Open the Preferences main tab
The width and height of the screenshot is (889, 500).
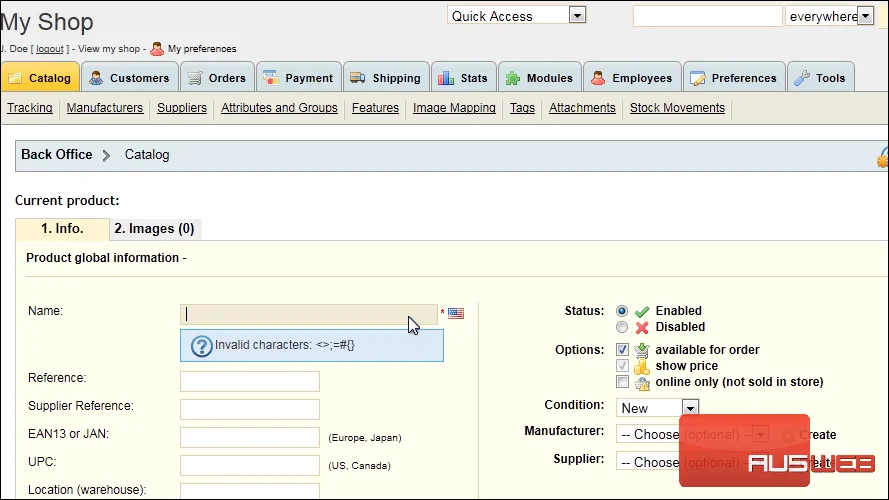click(734, 77)
